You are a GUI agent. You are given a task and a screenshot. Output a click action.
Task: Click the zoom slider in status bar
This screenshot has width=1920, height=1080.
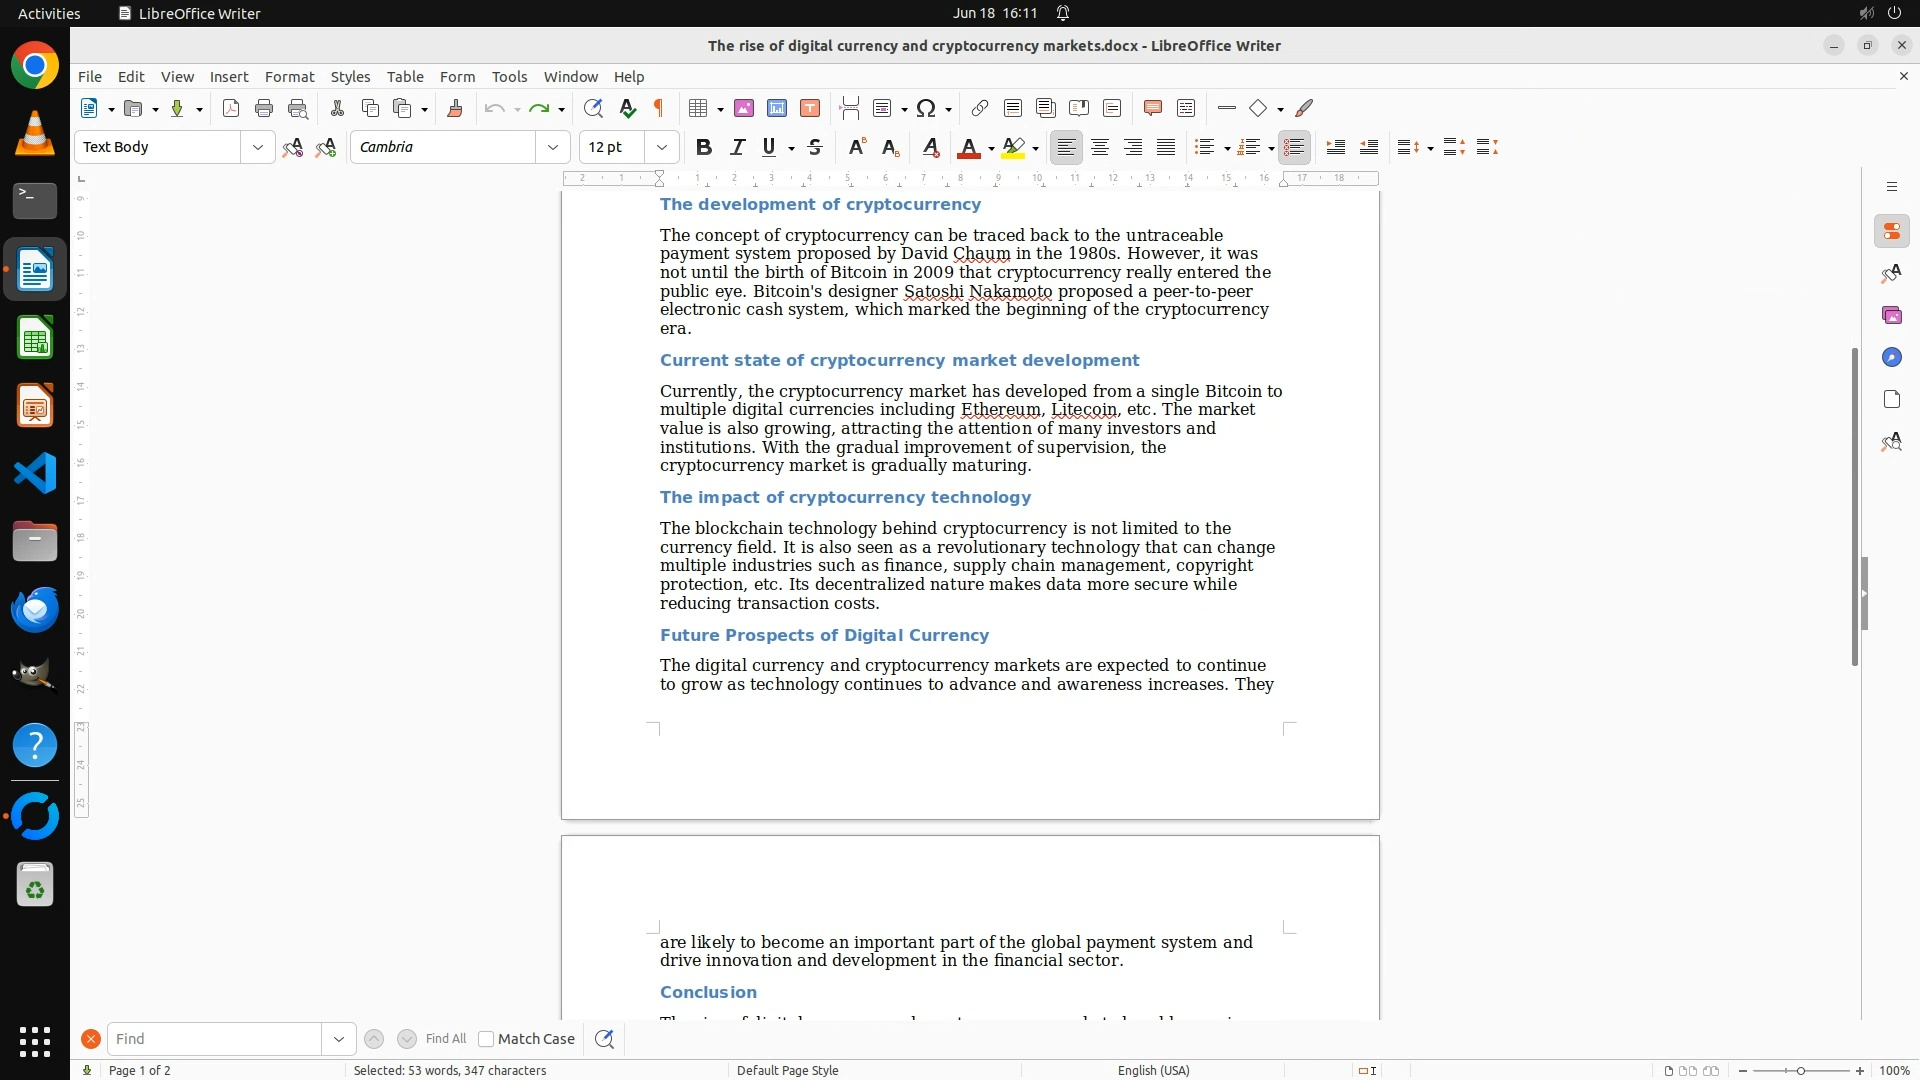click(1801, 1070)
